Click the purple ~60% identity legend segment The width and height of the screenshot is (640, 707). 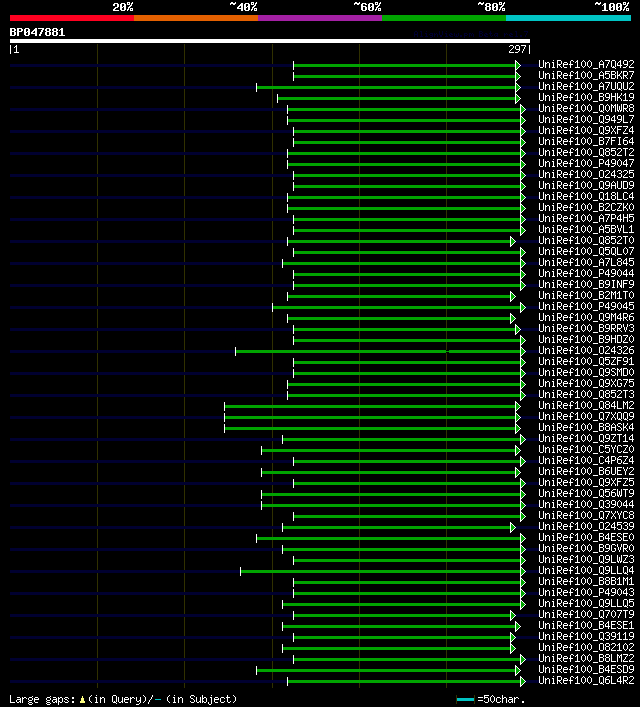coord(320,18)
